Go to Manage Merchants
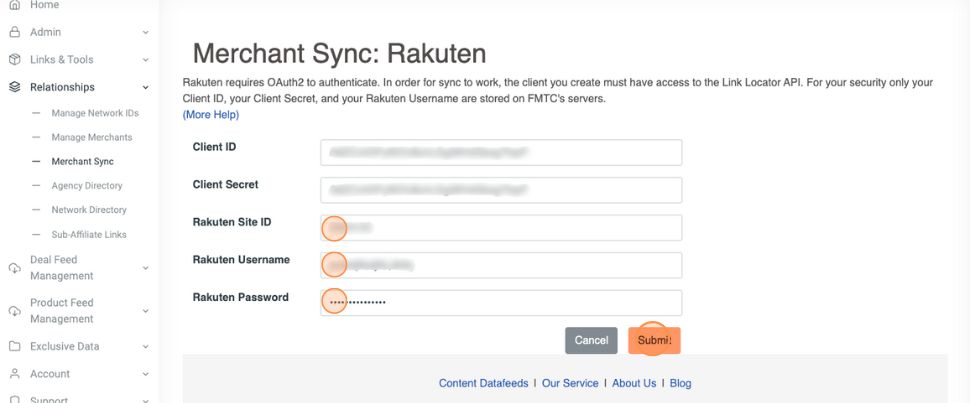 pyautogui.click(x=91, y=137)
